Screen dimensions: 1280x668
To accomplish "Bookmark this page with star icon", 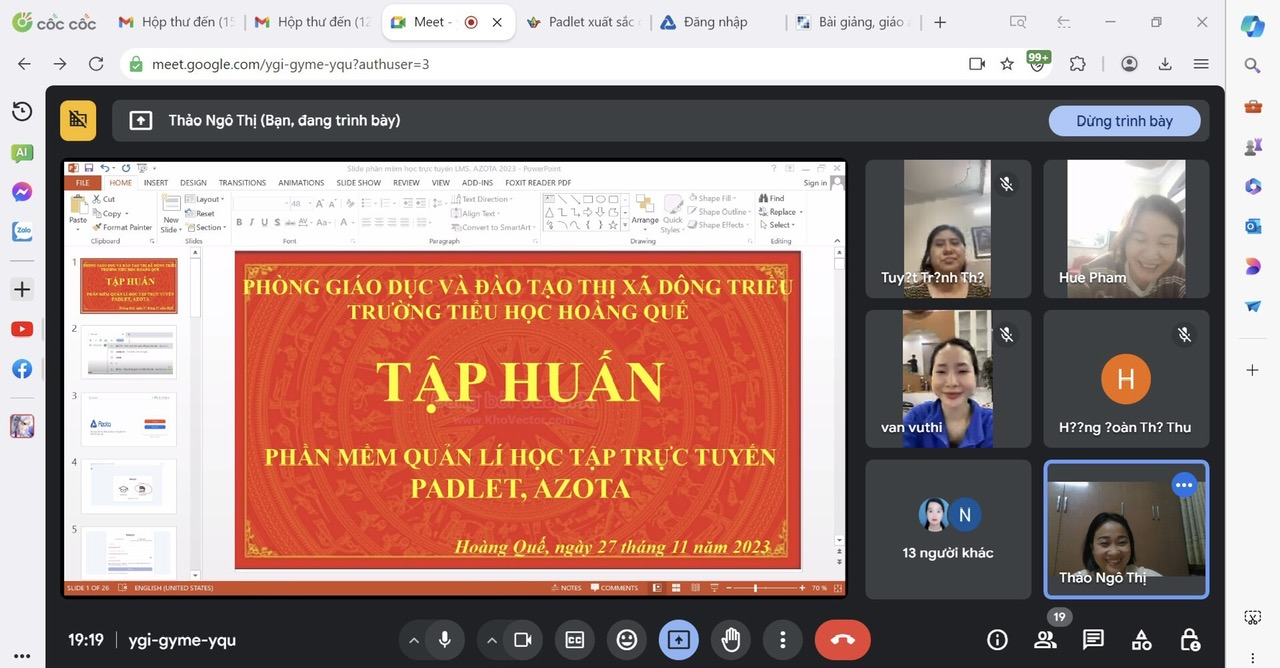I will point(1007,64).
